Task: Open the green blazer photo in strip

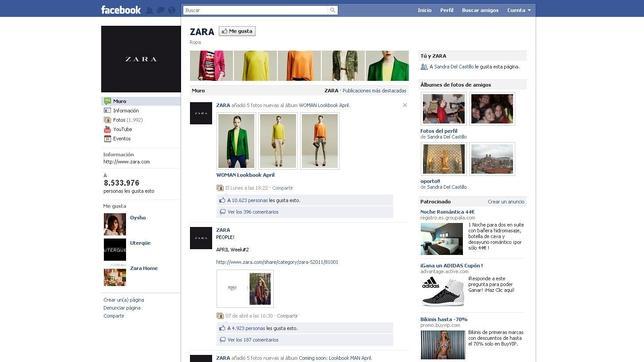Action: click(387, 66)
